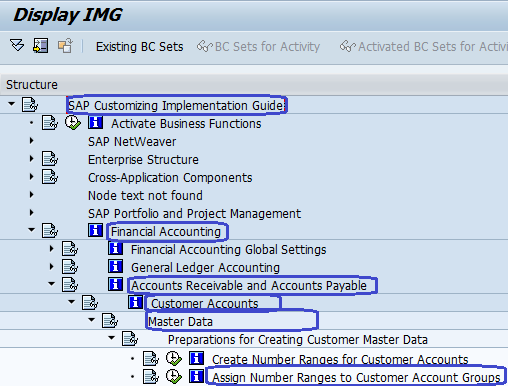Open documentation icon for Customer Accounts
The width and height of the screenshot is (508, 386).
click(90, 303)
